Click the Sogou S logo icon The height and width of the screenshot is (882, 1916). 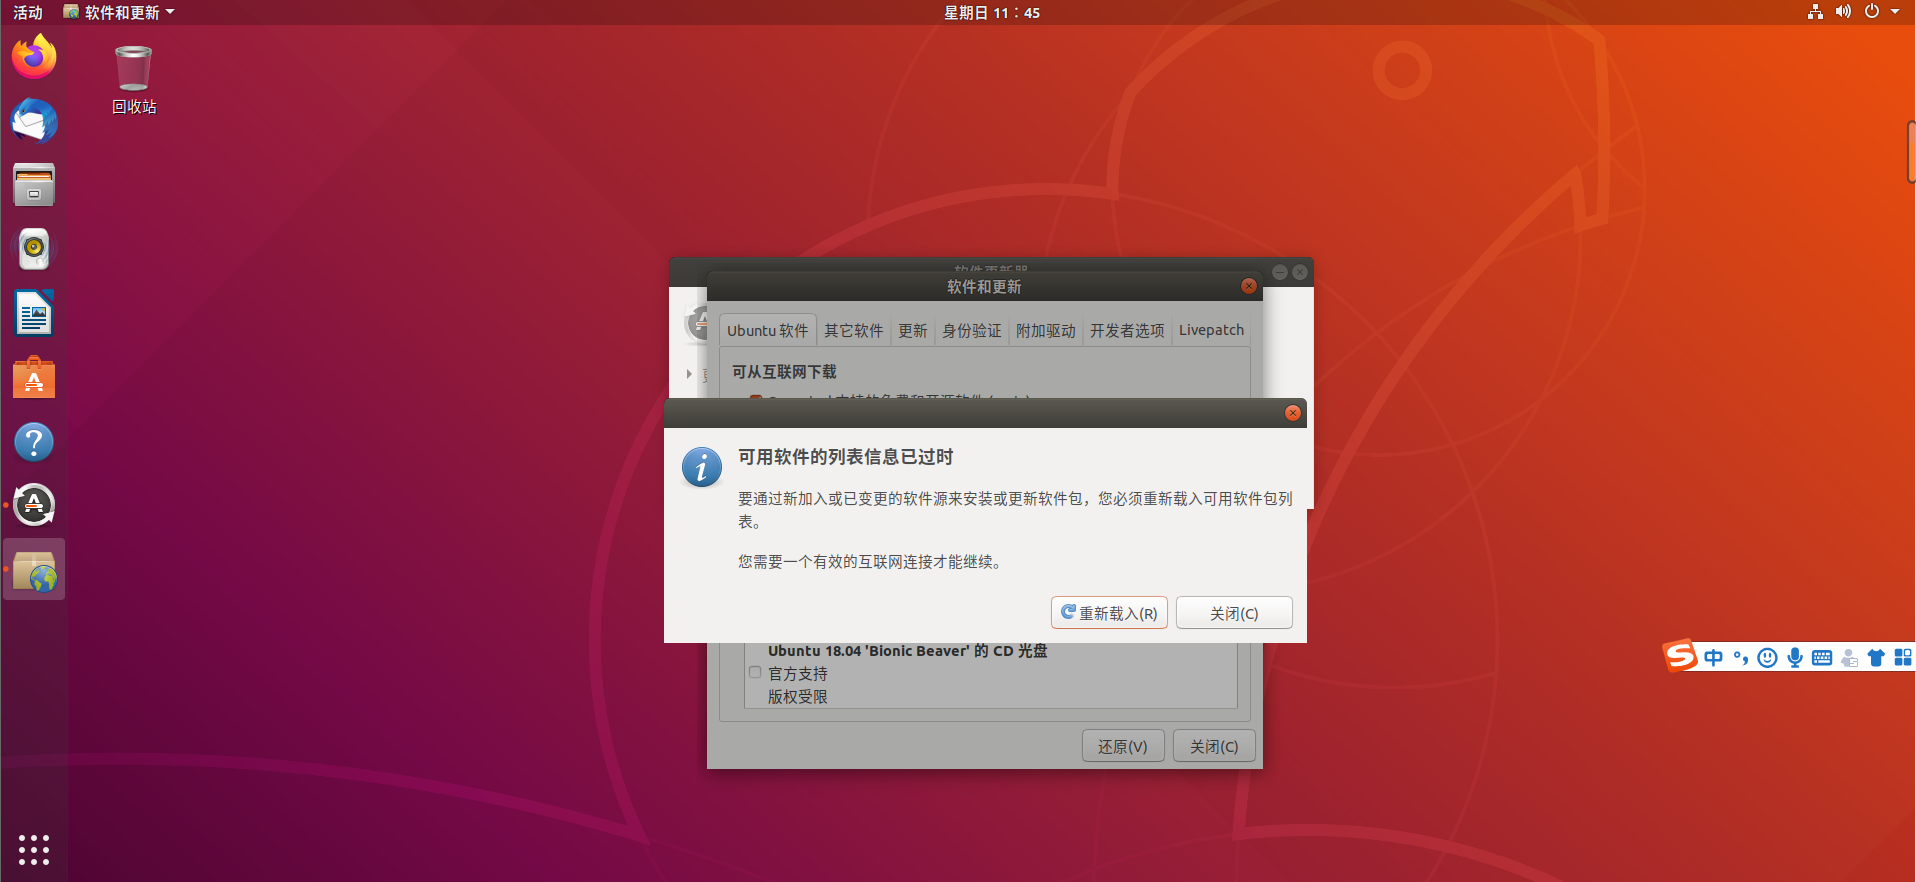click(1680, 656)
